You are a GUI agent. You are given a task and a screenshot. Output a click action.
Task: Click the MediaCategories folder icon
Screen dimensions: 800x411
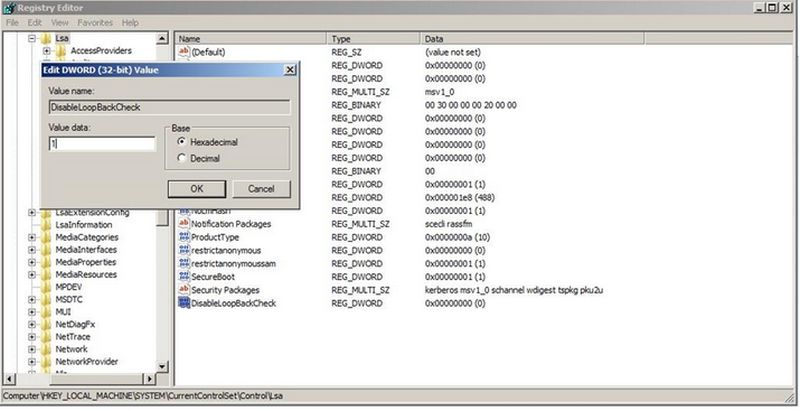(x=46, y=237)
